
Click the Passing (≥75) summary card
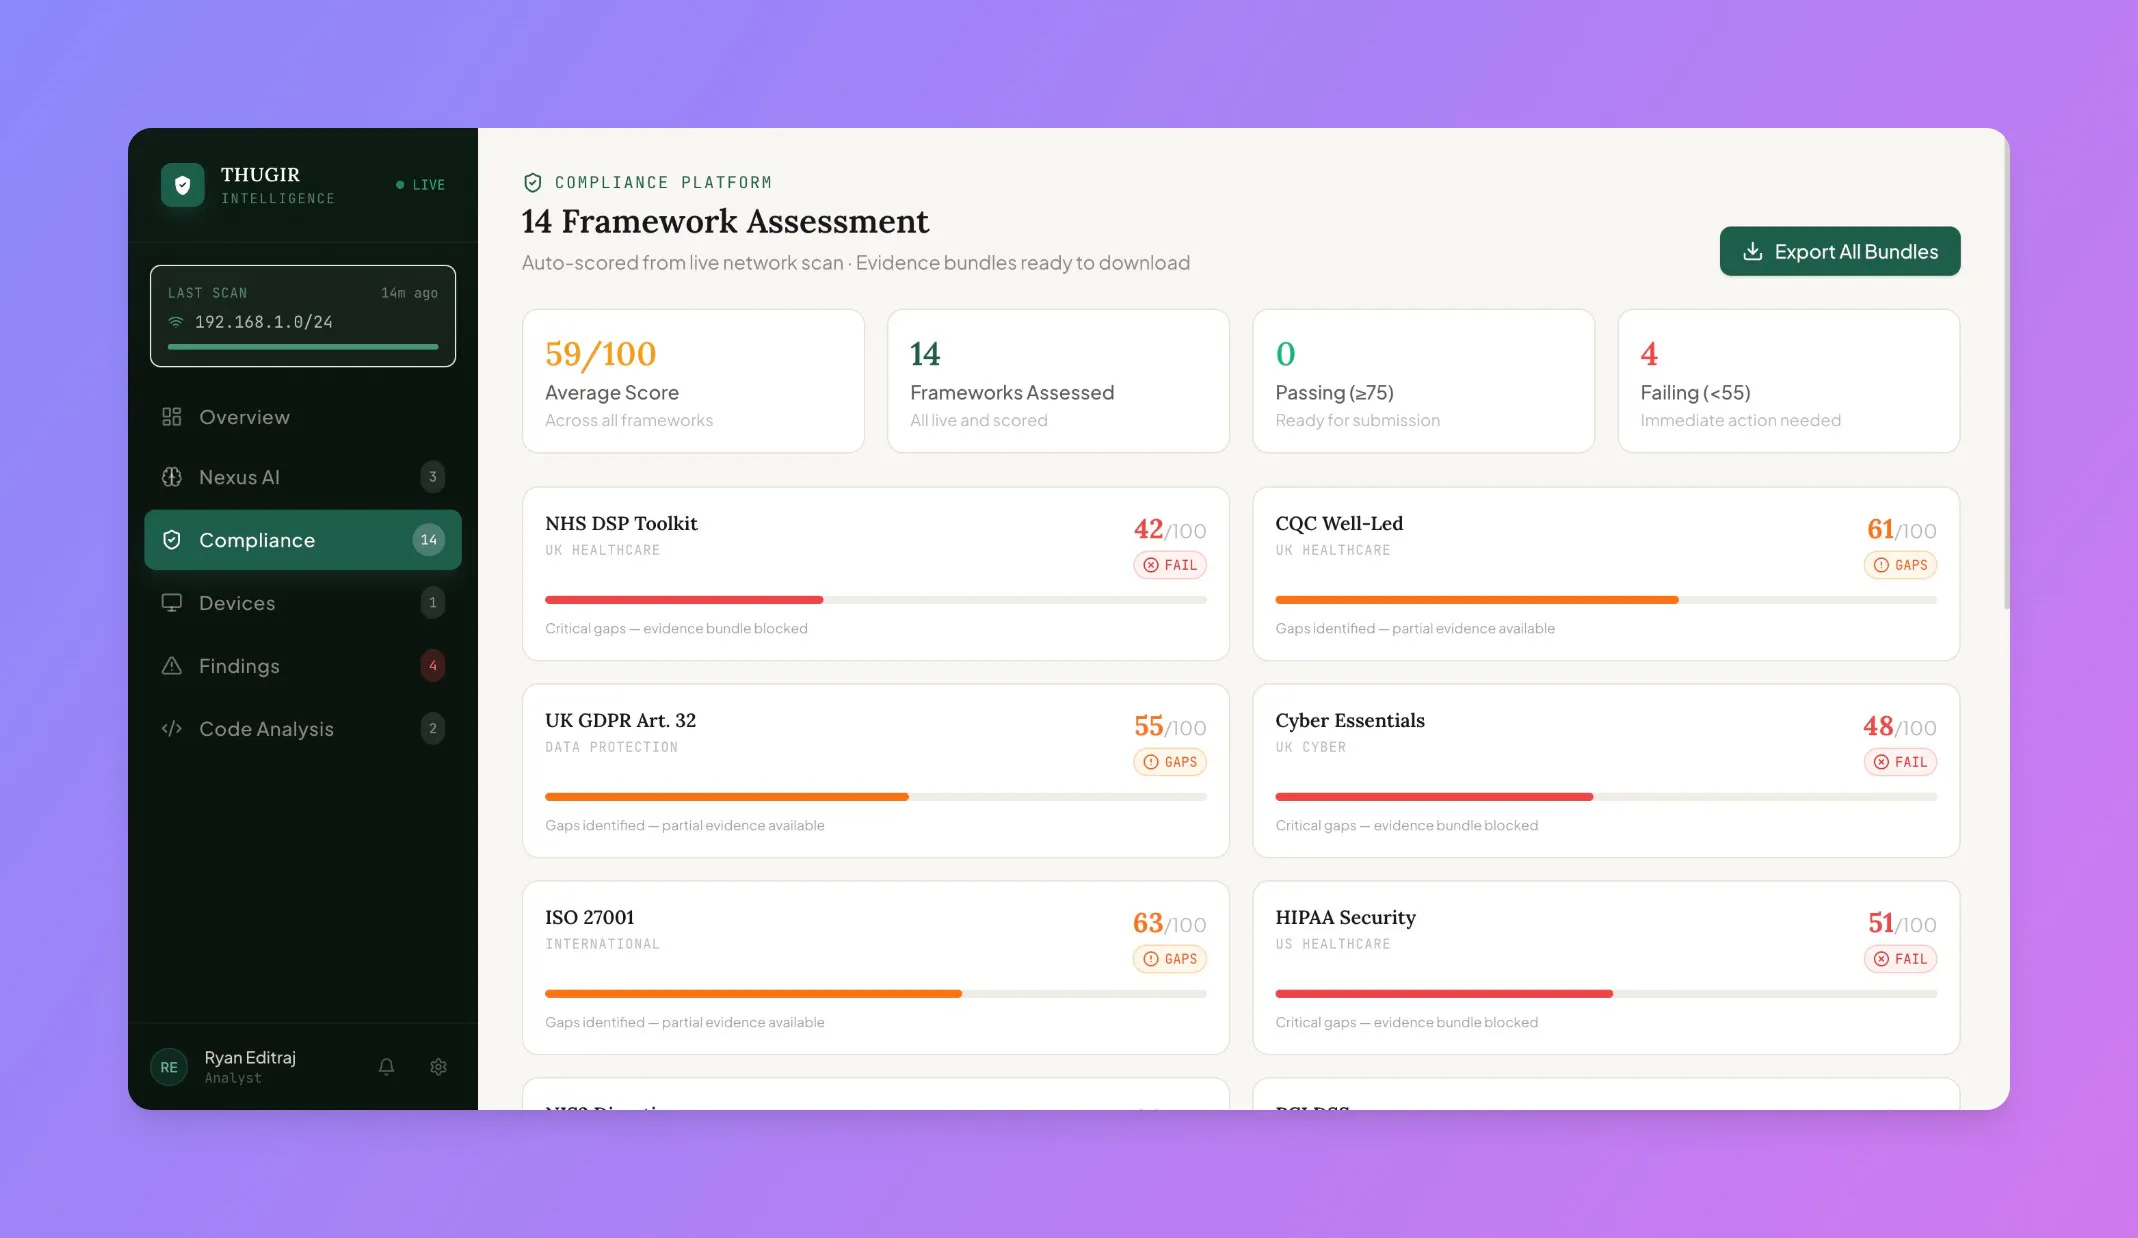point(1423,381)
